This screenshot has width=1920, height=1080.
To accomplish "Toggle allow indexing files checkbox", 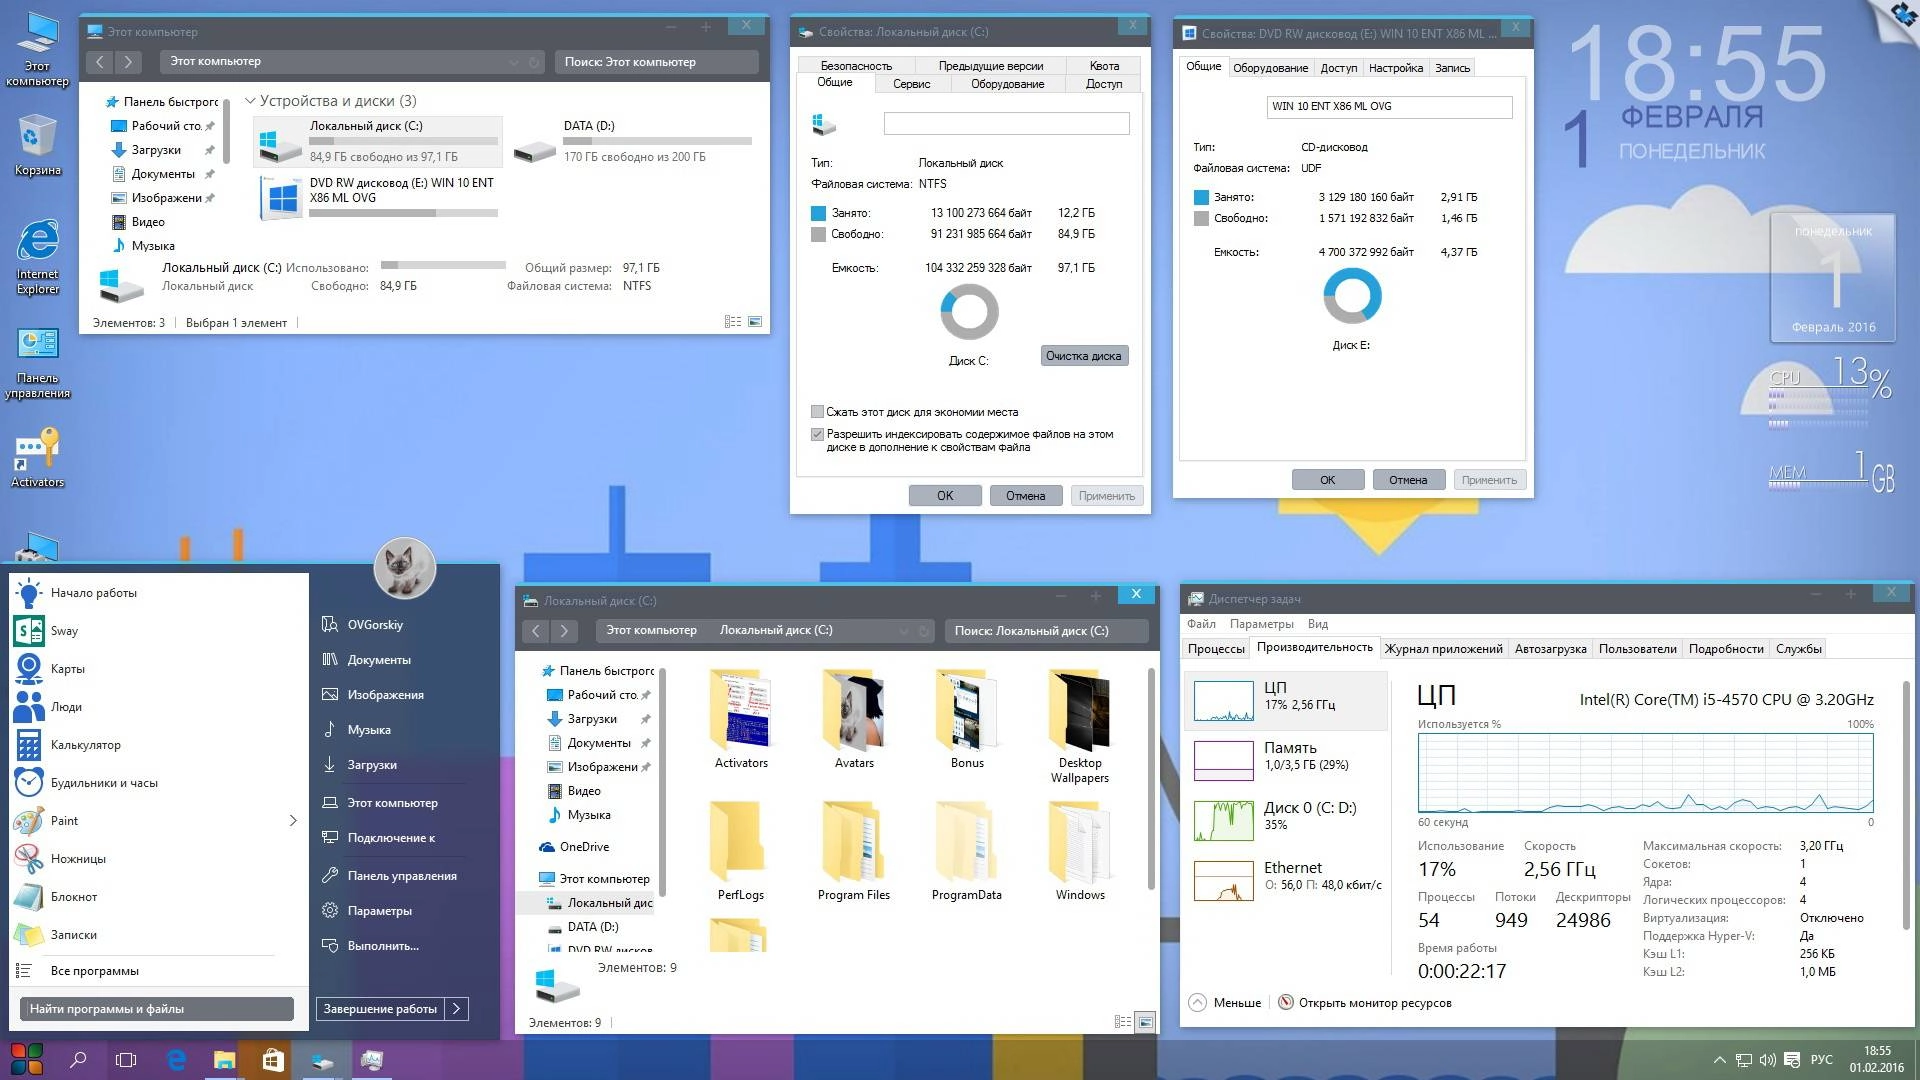I will point(817,434).
